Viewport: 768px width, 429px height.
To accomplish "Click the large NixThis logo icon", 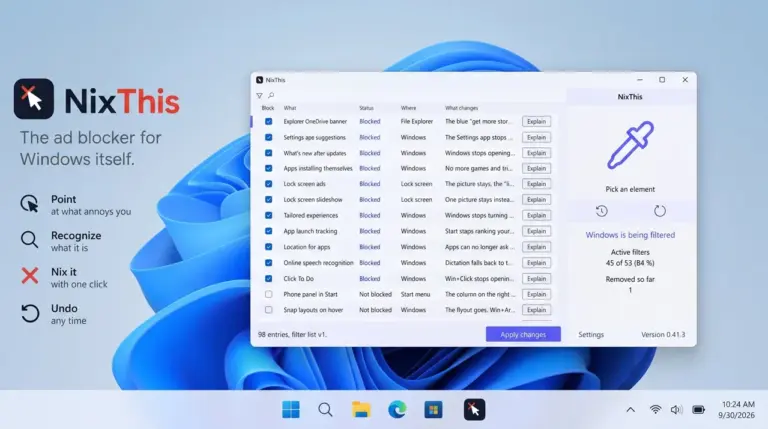I will coord(34,99).
